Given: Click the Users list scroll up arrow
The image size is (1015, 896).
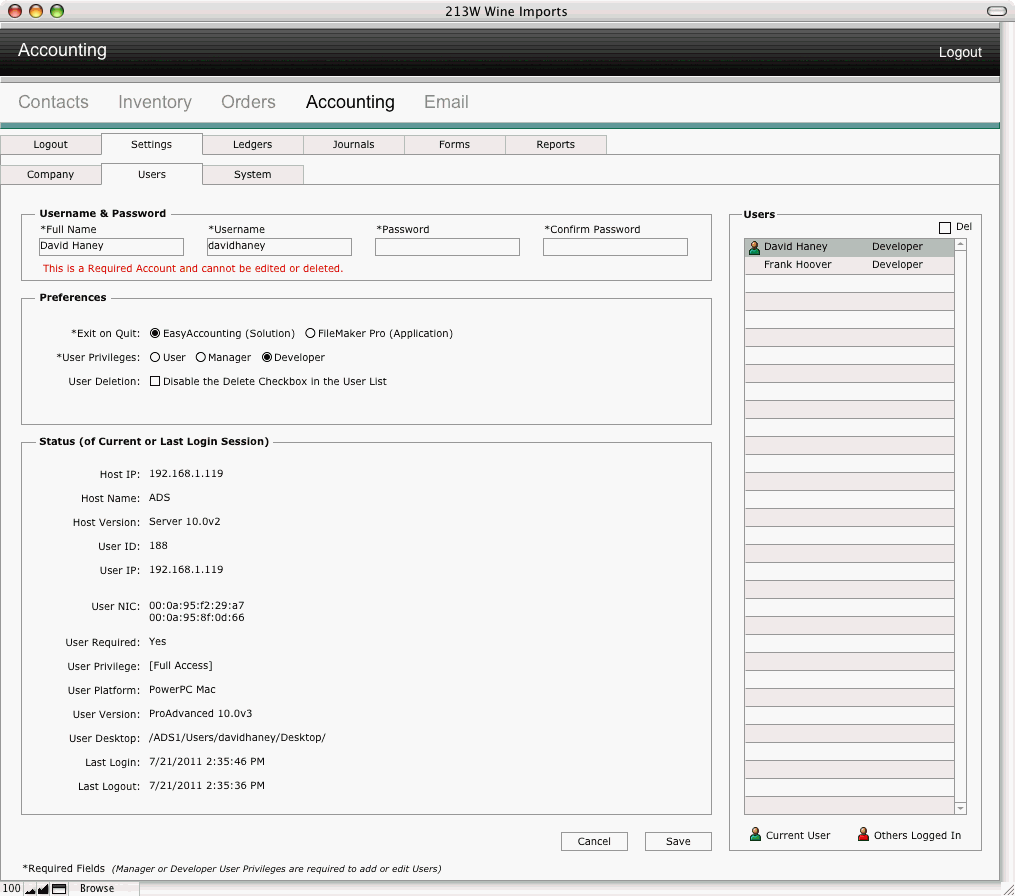Looking at the screenshot, I should tap(961, 245).
